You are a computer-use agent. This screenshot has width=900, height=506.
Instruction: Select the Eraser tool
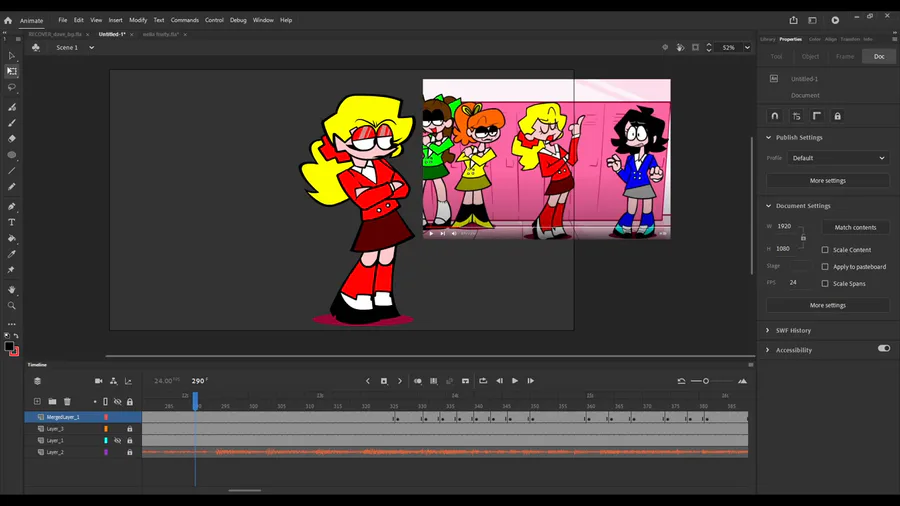pos(11,138)
